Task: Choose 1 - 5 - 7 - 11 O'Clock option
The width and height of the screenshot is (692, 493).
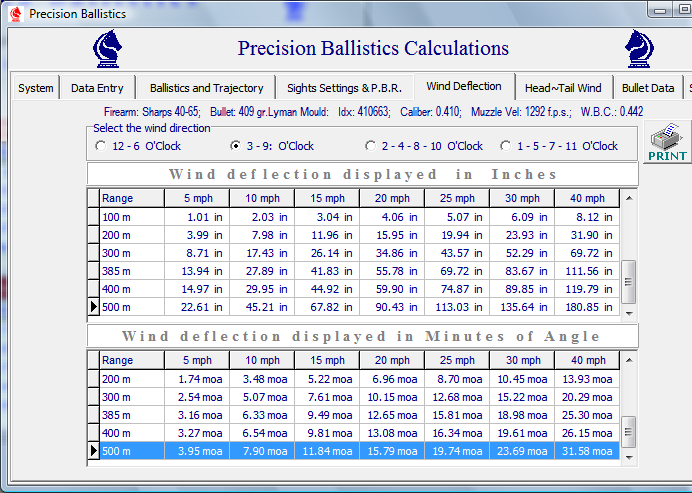Action: (x=506, y=146)
